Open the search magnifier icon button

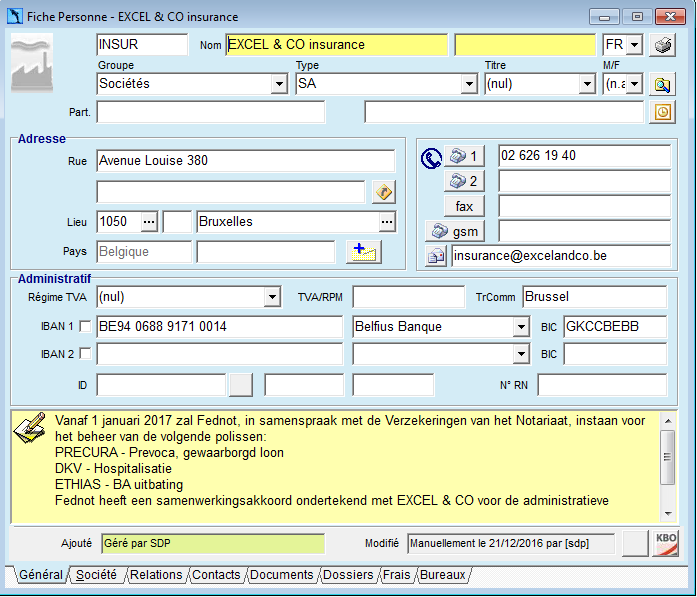(662, 84)
